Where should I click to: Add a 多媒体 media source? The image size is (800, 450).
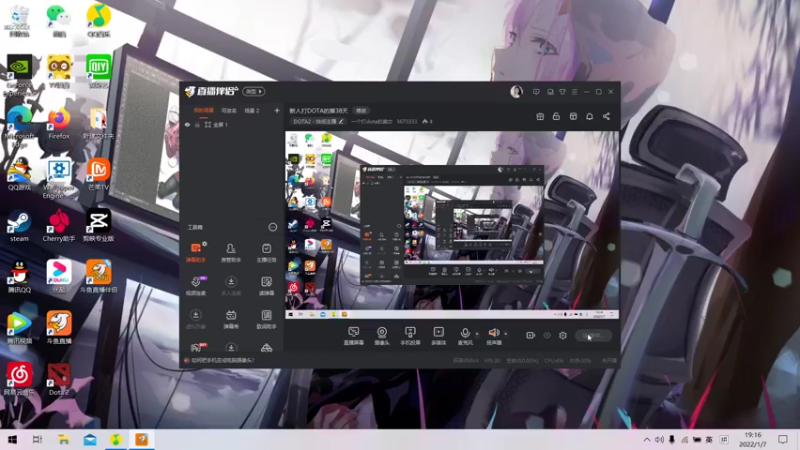pos(439,336)
